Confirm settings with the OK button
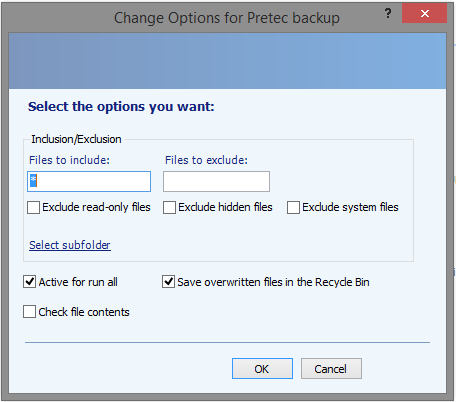Screen dimensions: 456x402 262,369
